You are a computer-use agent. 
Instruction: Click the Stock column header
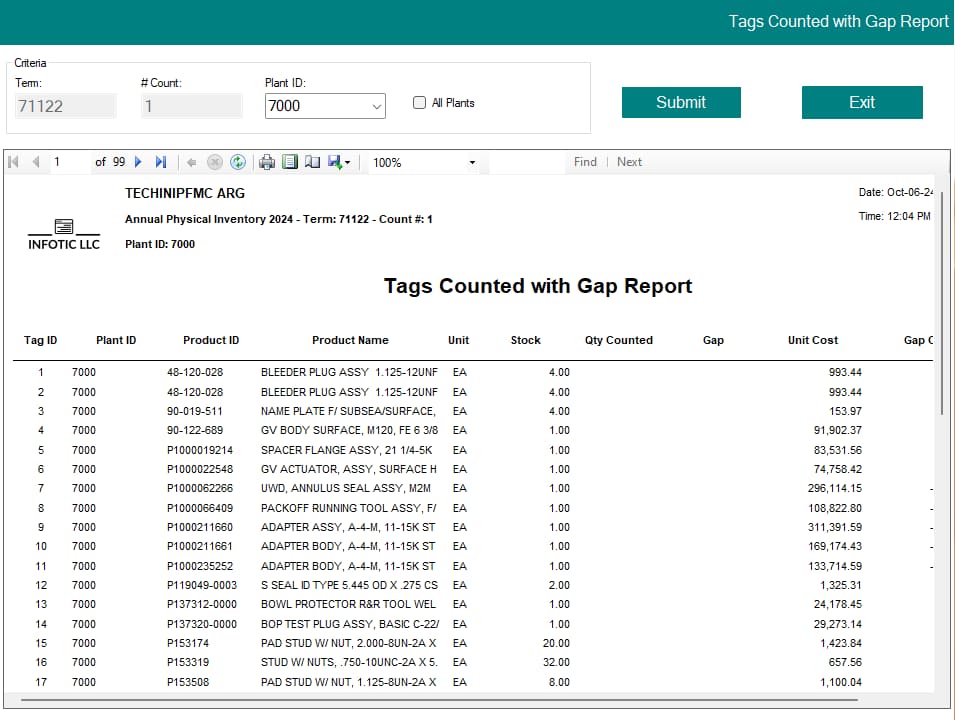click(525, 341)
